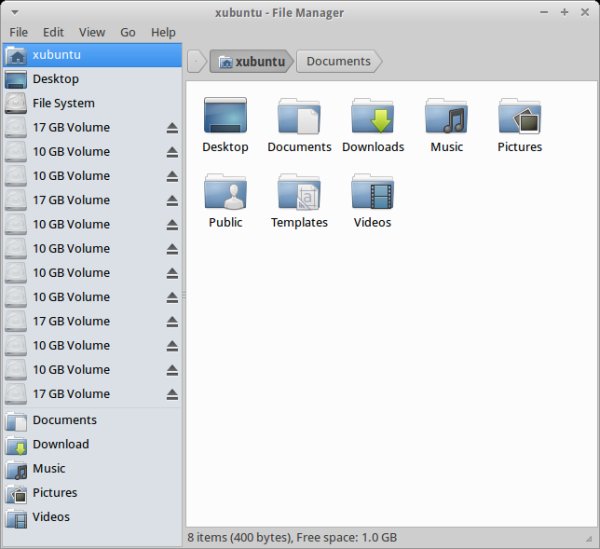This screenshot has width=600, height=549.
Task: Click the path bar left scroll arrow
Action: 196,61
